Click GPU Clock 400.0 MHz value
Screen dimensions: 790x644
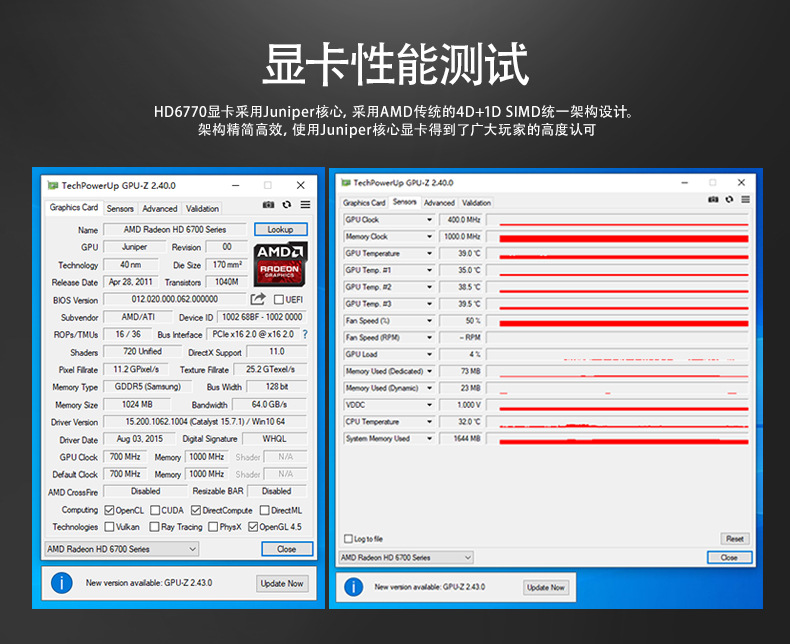(461, 220)
